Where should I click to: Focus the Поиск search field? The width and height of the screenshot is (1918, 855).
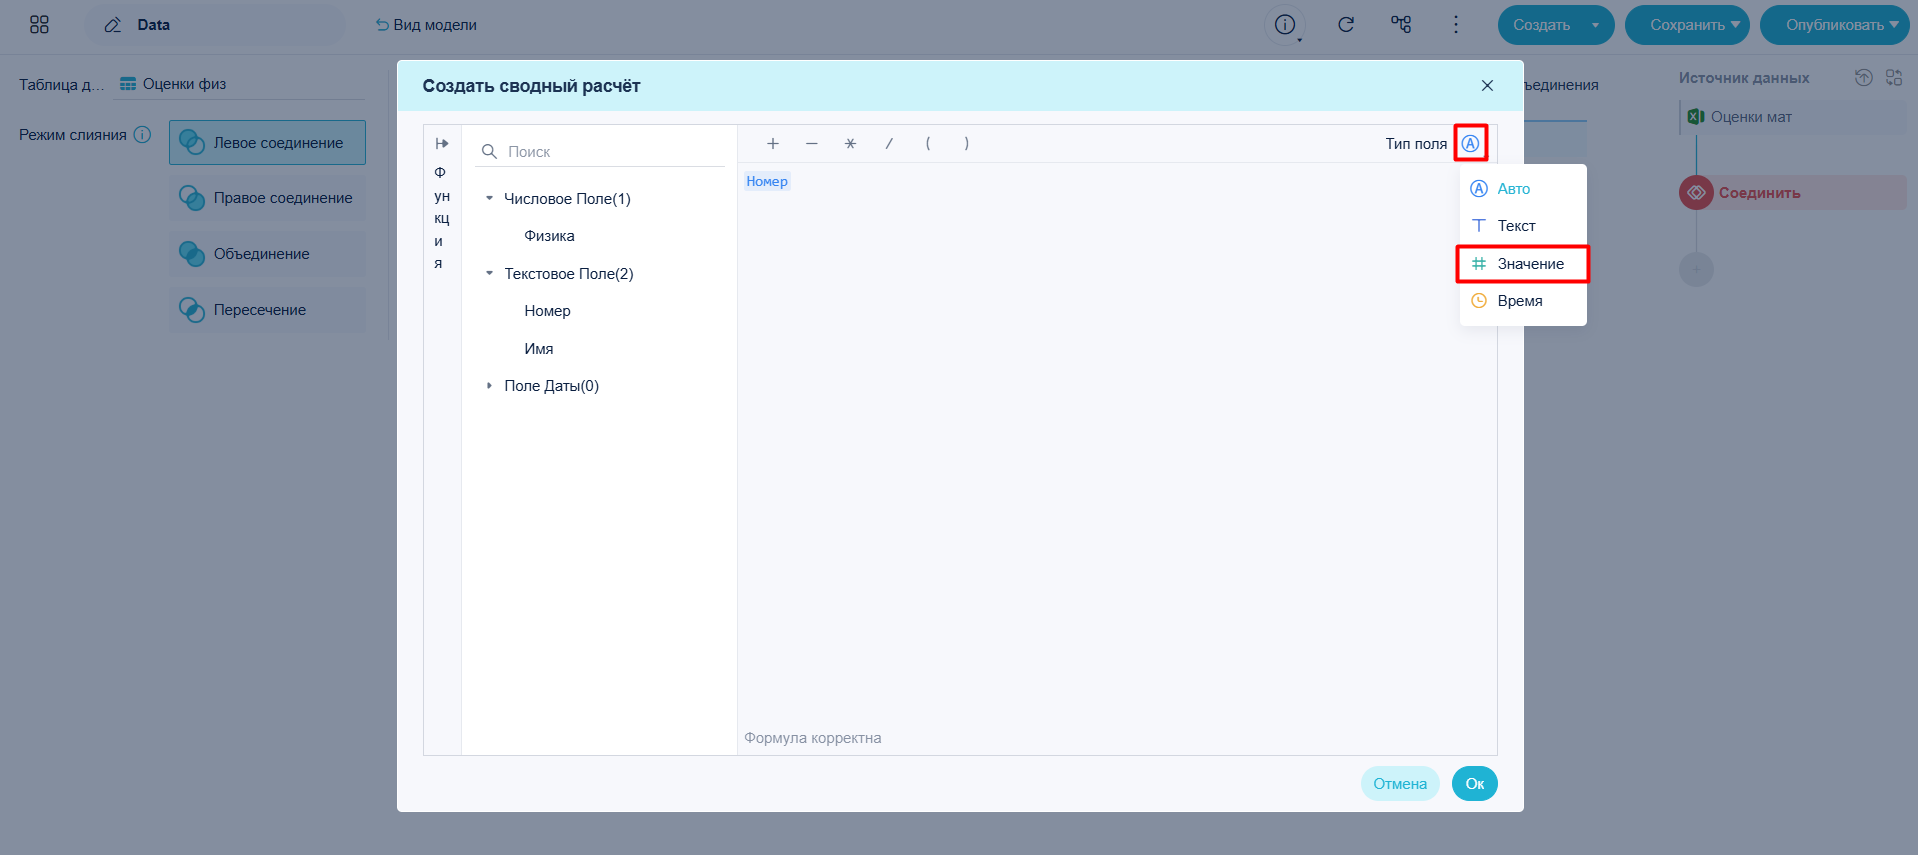tap(600, 152)
